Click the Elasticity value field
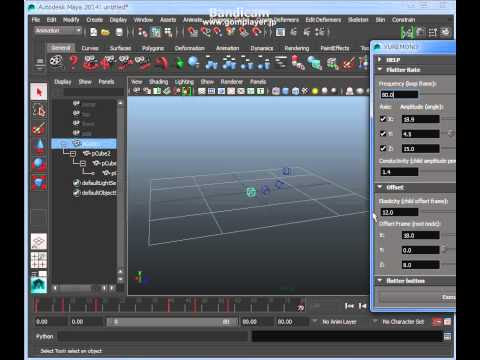The width and height of the screenshot is (480, 360). pos(399,212)
